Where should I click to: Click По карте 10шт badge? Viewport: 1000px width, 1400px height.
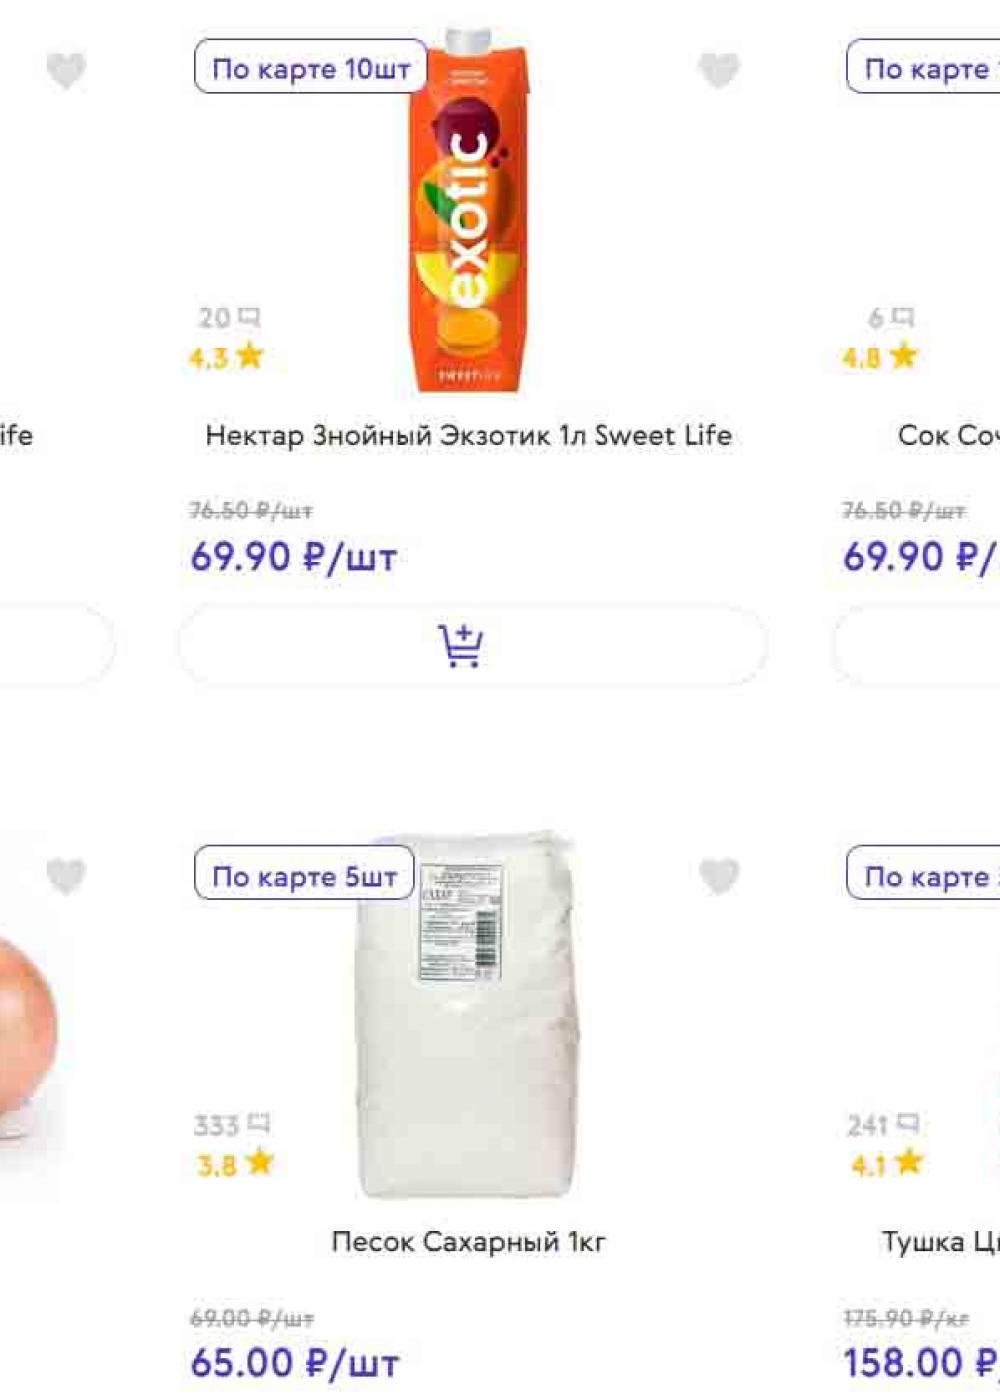click(311, 69)
